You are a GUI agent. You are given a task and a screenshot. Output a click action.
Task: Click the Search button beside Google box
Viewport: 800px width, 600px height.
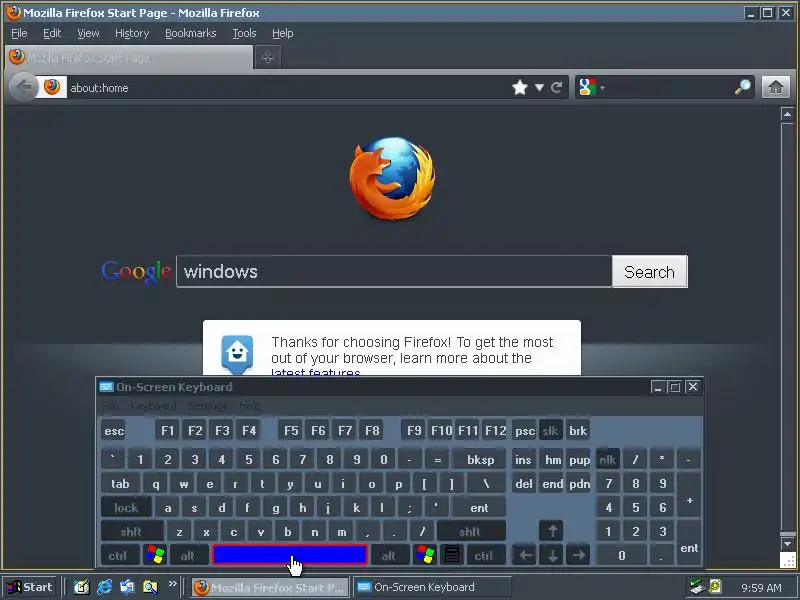click(649, 271)
